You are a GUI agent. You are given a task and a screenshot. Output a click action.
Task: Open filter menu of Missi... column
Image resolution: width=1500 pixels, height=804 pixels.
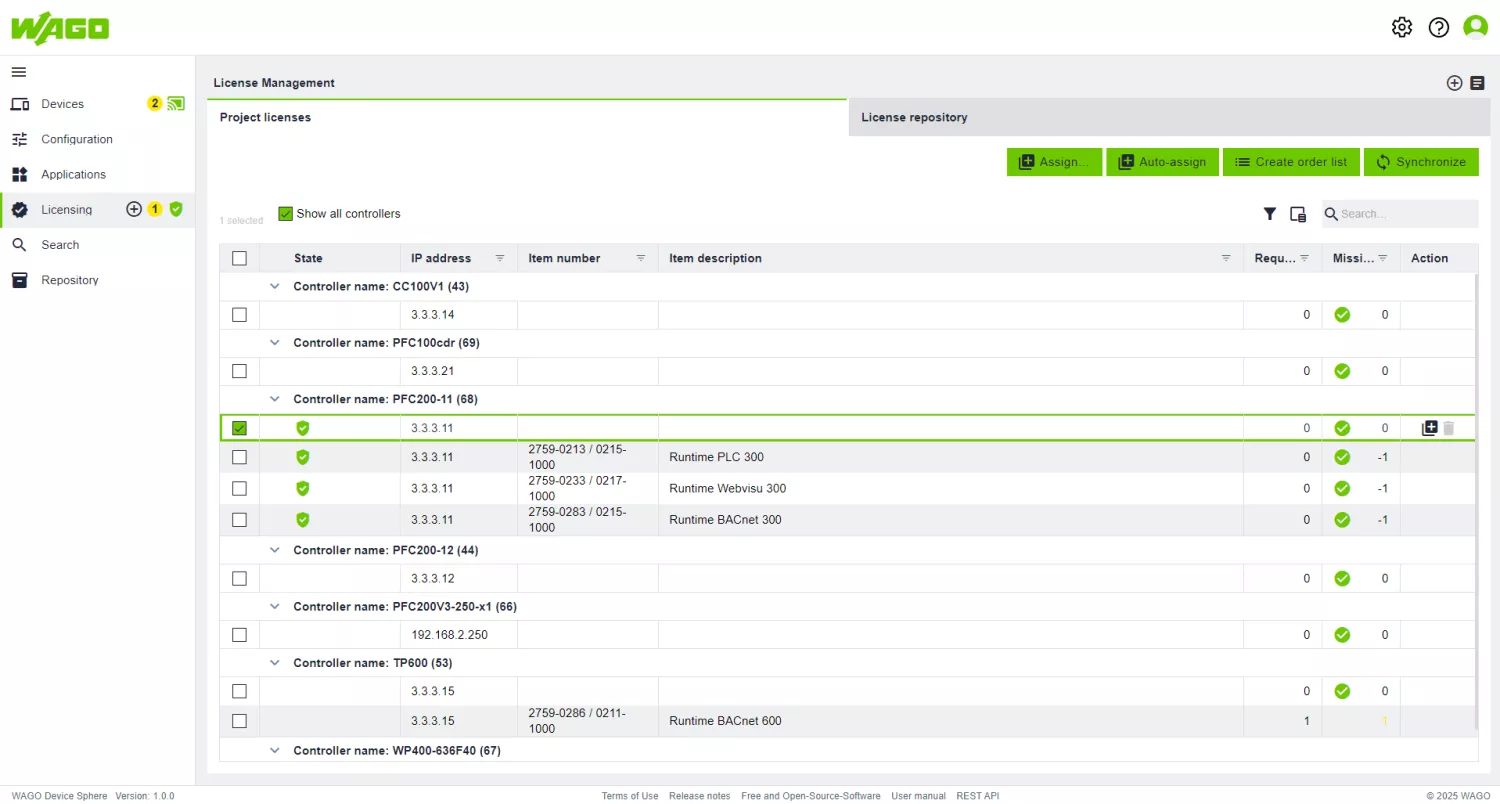click(1383, 258)
